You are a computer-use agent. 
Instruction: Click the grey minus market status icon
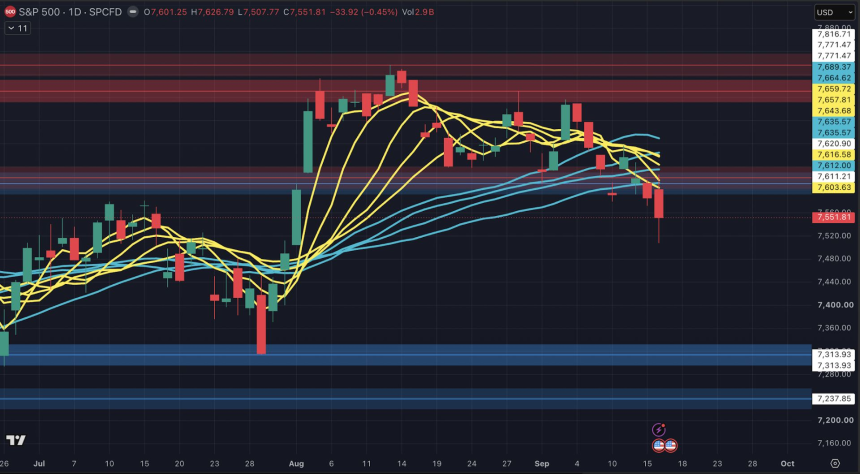133,12
